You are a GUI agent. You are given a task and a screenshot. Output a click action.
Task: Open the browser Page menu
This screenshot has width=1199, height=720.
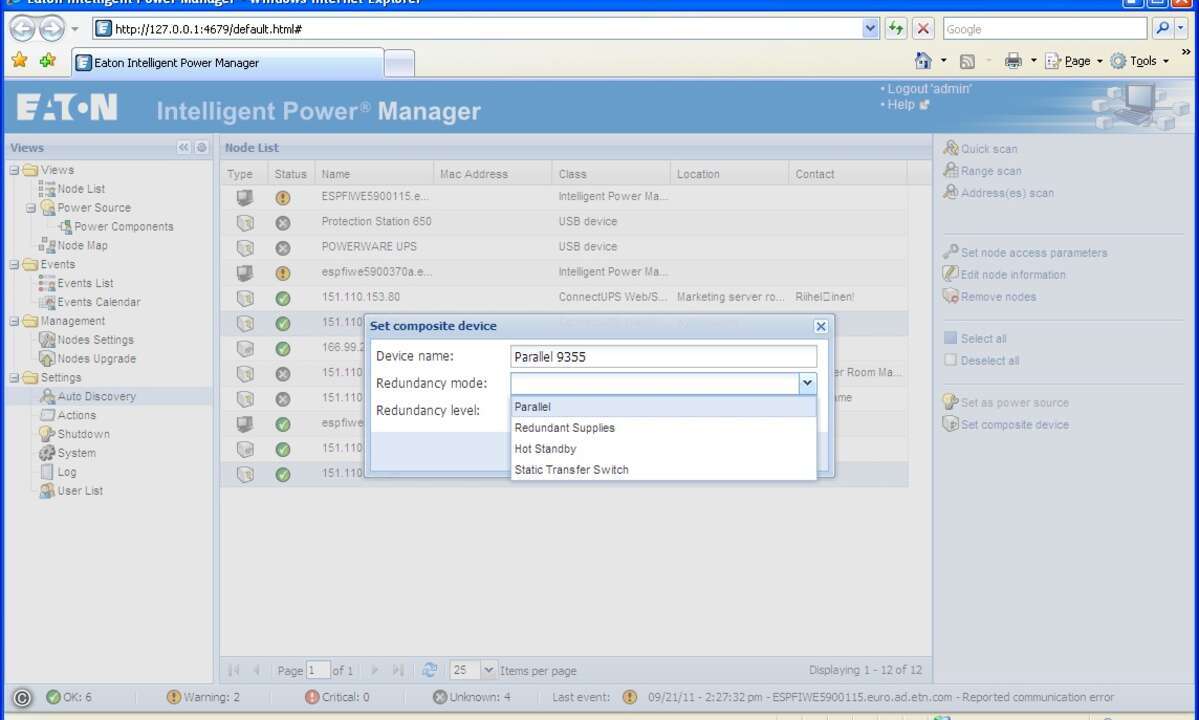click(x=1074, y=61)
